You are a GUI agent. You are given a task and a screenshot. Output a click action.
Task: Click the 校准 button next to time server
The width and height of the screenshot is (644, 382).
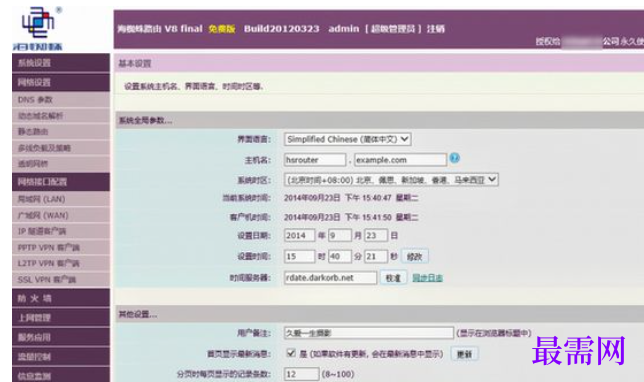pos(393,278)
